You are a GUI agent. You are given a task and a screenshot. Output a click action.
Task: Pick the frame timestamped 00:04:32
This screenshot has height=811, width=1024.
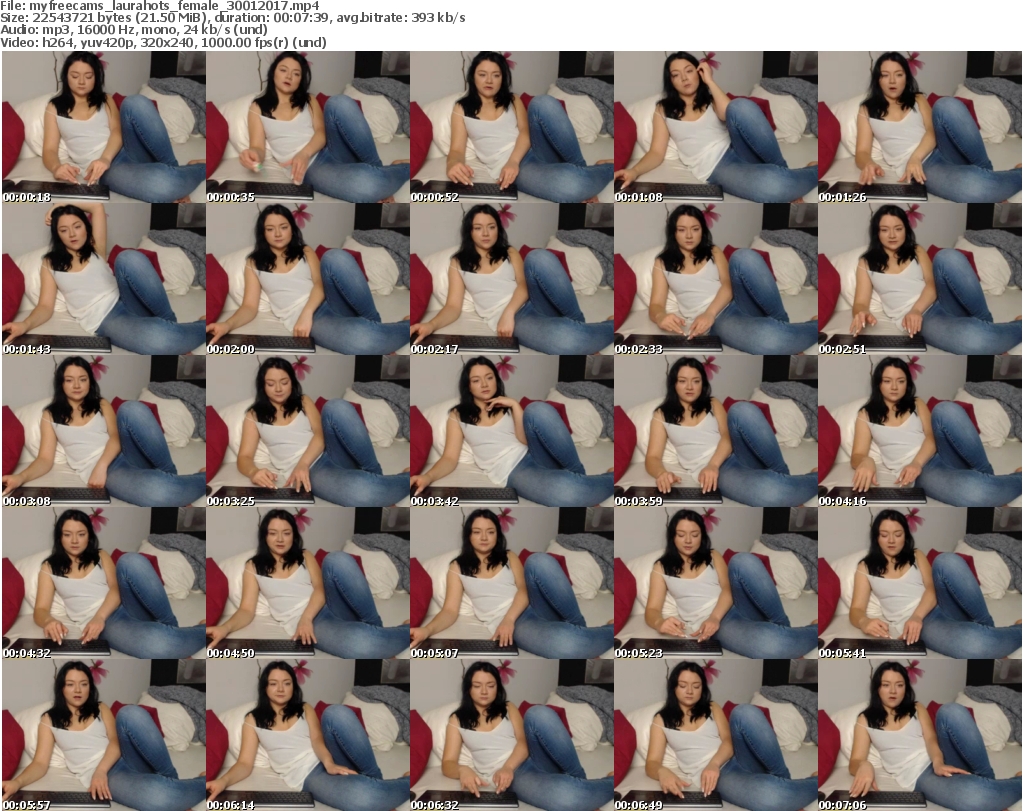104,583
